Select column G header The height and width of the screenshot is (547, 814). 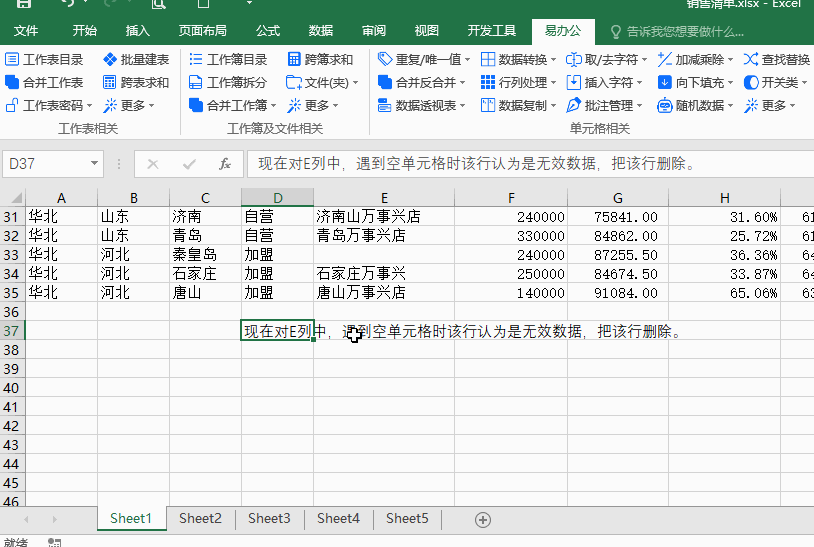pos(618,198)
